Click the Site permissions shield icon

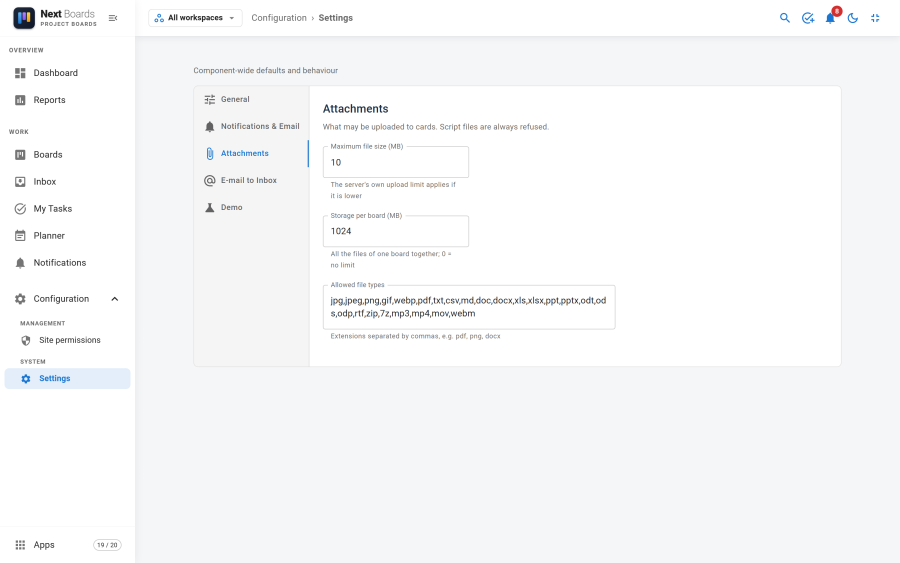[26, 340]
